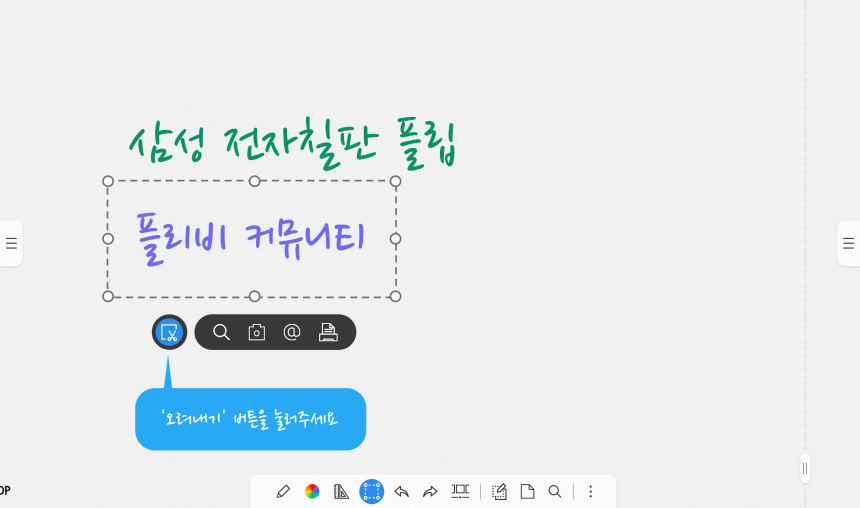Click the printer icon in selection popup
Image resolution: width=860 pixels, height=508 pixels.
(x=328, y=332)
